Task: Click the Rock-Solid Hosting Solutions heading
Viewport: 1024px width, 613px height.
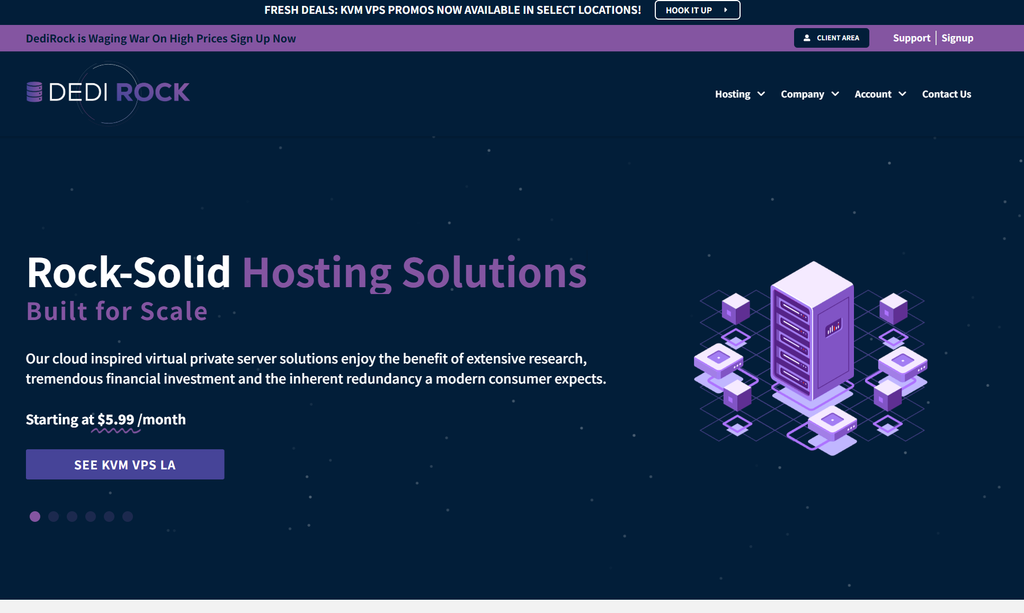Action: tap(306, 272)
